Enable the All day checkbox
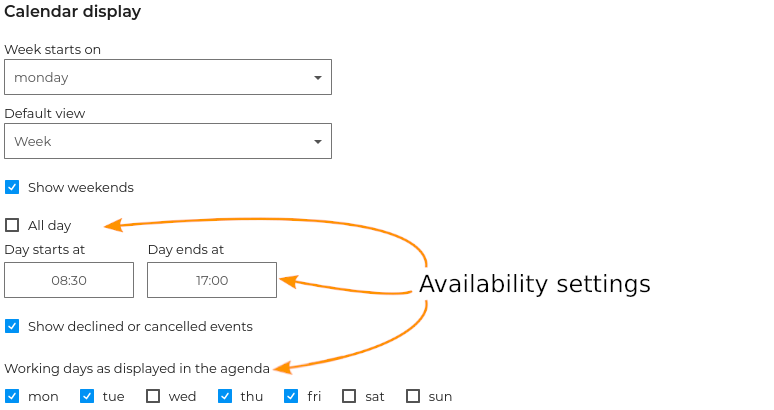The height and width of the screenshot is (410, 774). (x=12, y=225)
